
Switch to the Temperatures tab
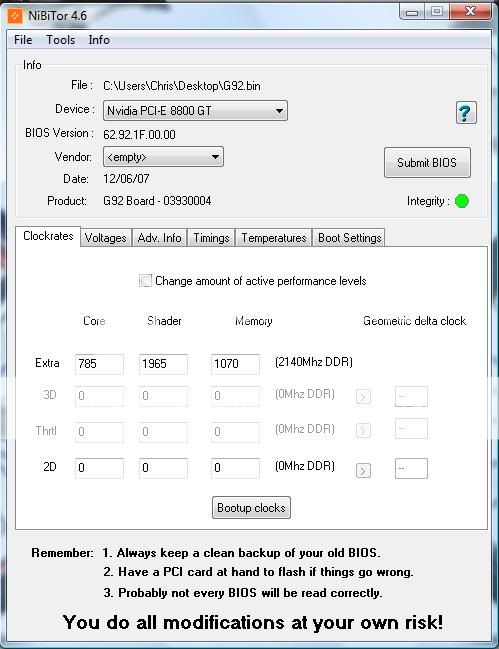tap(273, 238)
